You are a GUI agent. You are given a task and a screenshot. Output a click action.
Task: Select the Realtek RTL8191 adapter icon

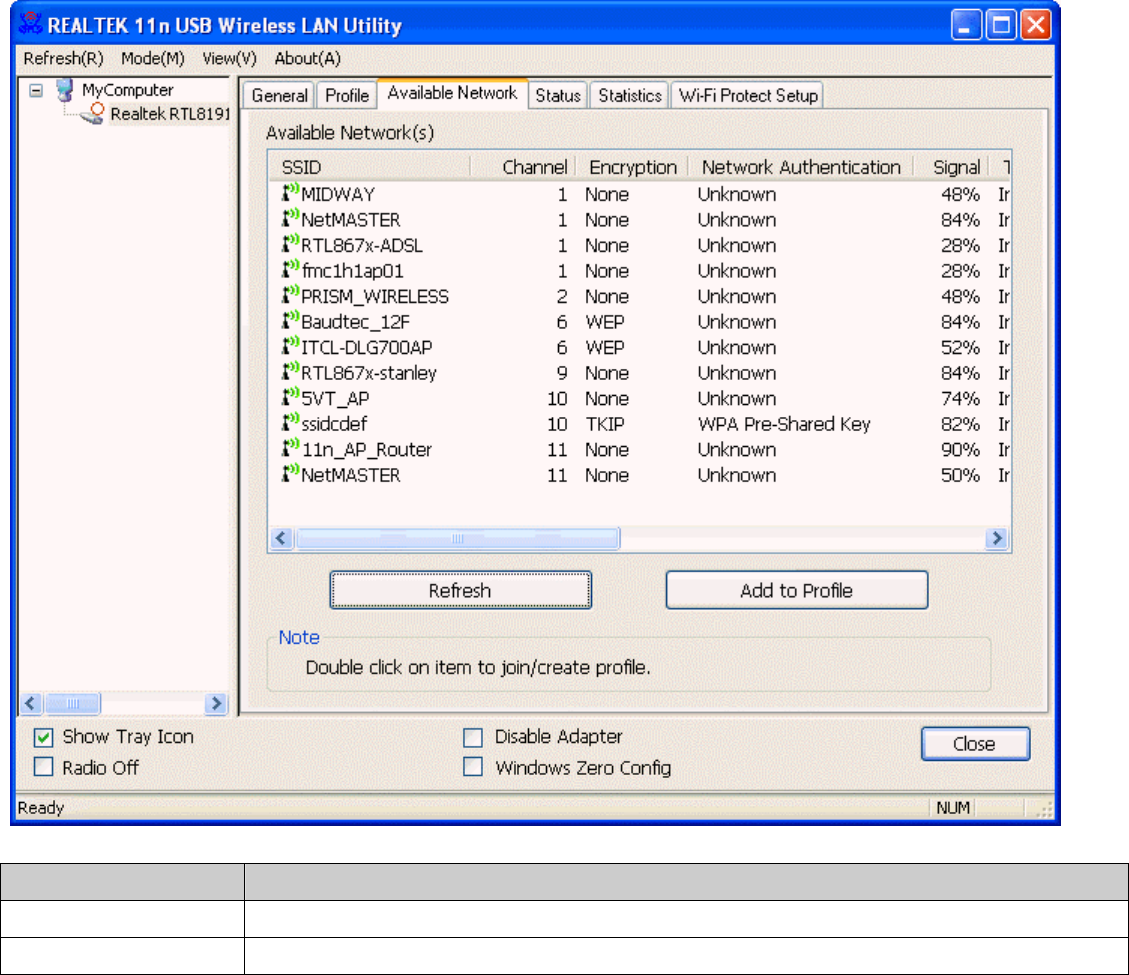point(92,114)
